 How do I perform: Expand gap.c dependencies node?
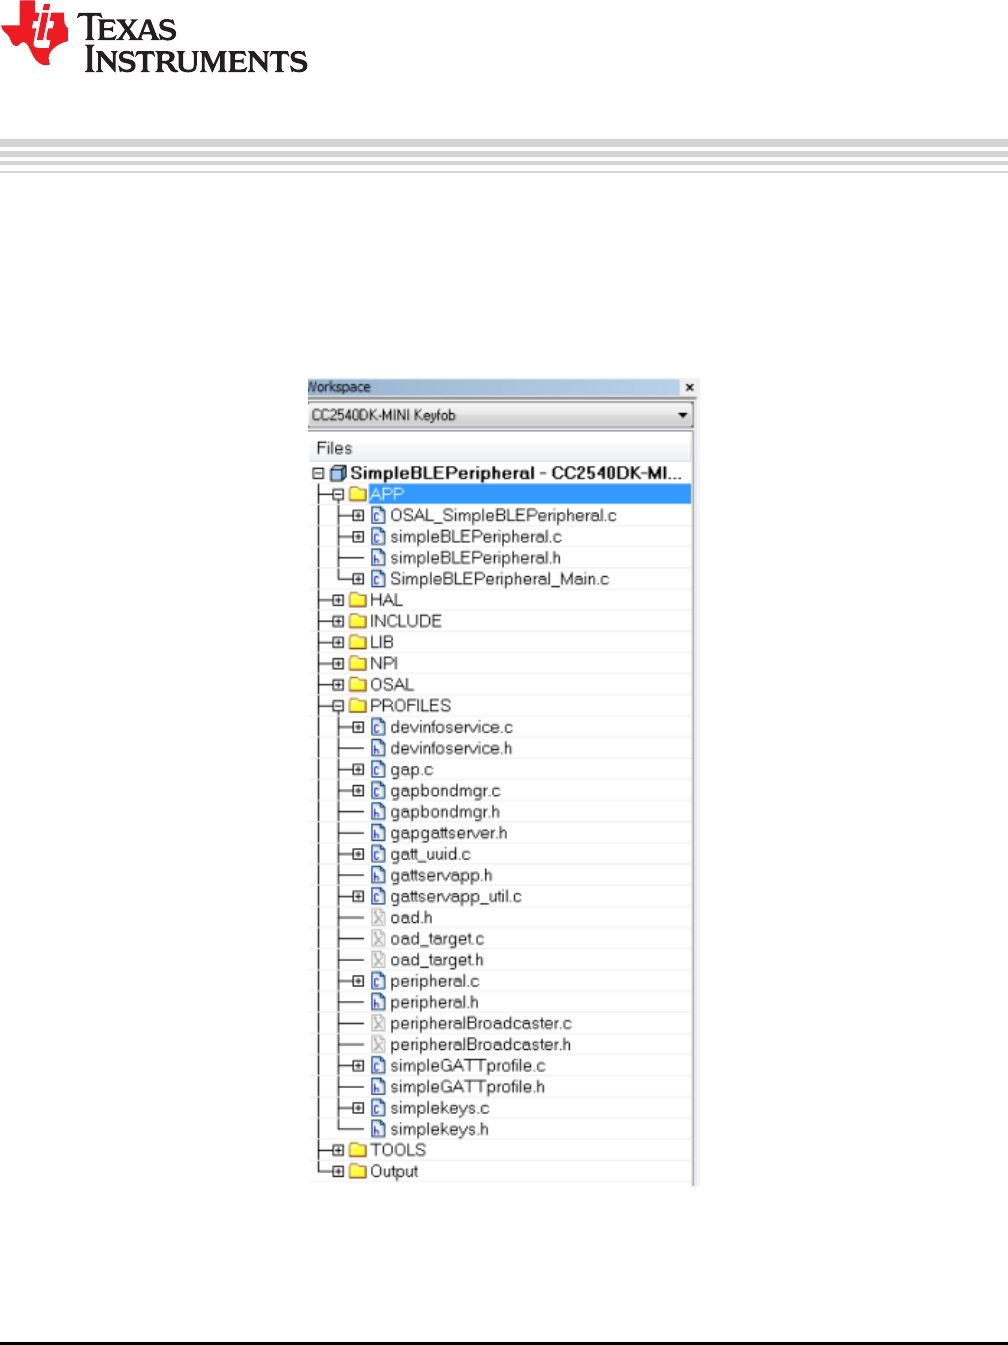tap(358, 769)
